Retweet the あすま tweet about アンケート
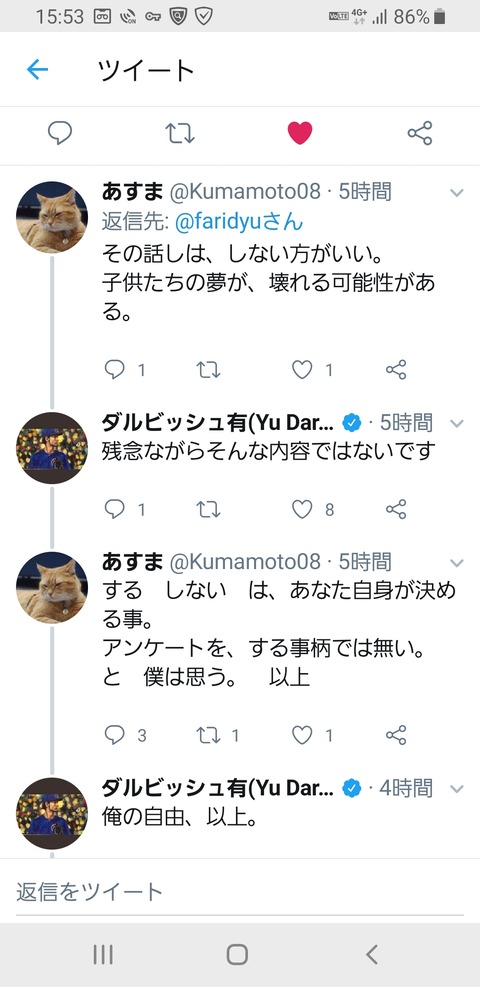 coord(208,735)
